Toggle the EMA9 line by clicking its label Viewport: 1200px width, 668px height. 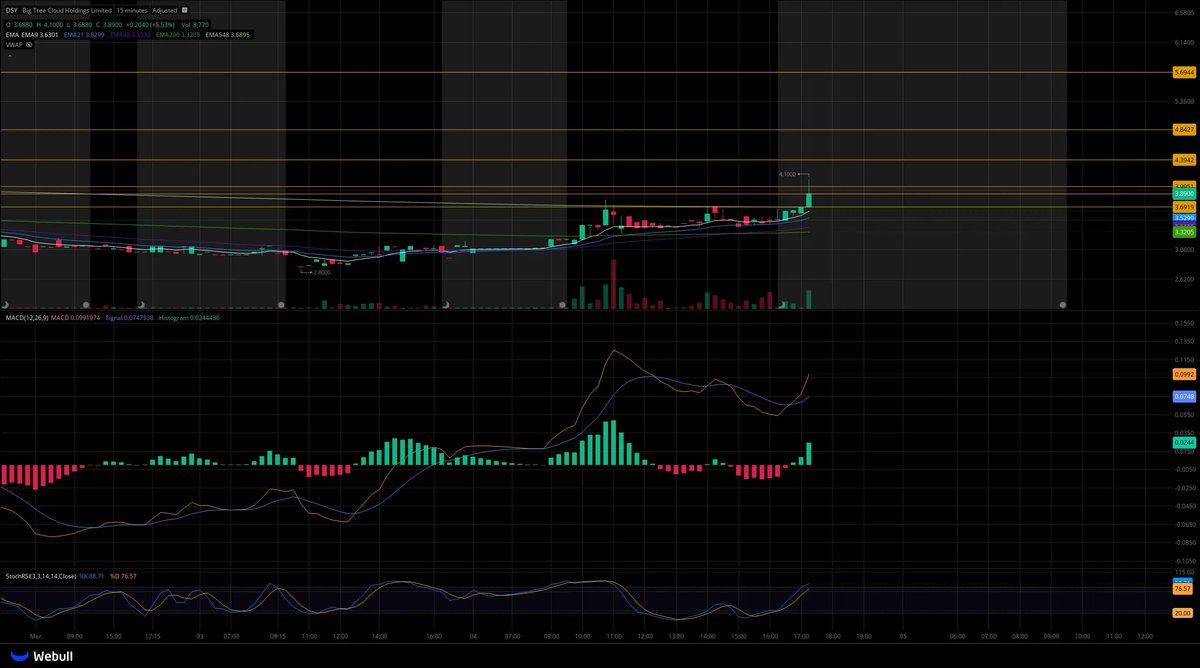[38, 33]
